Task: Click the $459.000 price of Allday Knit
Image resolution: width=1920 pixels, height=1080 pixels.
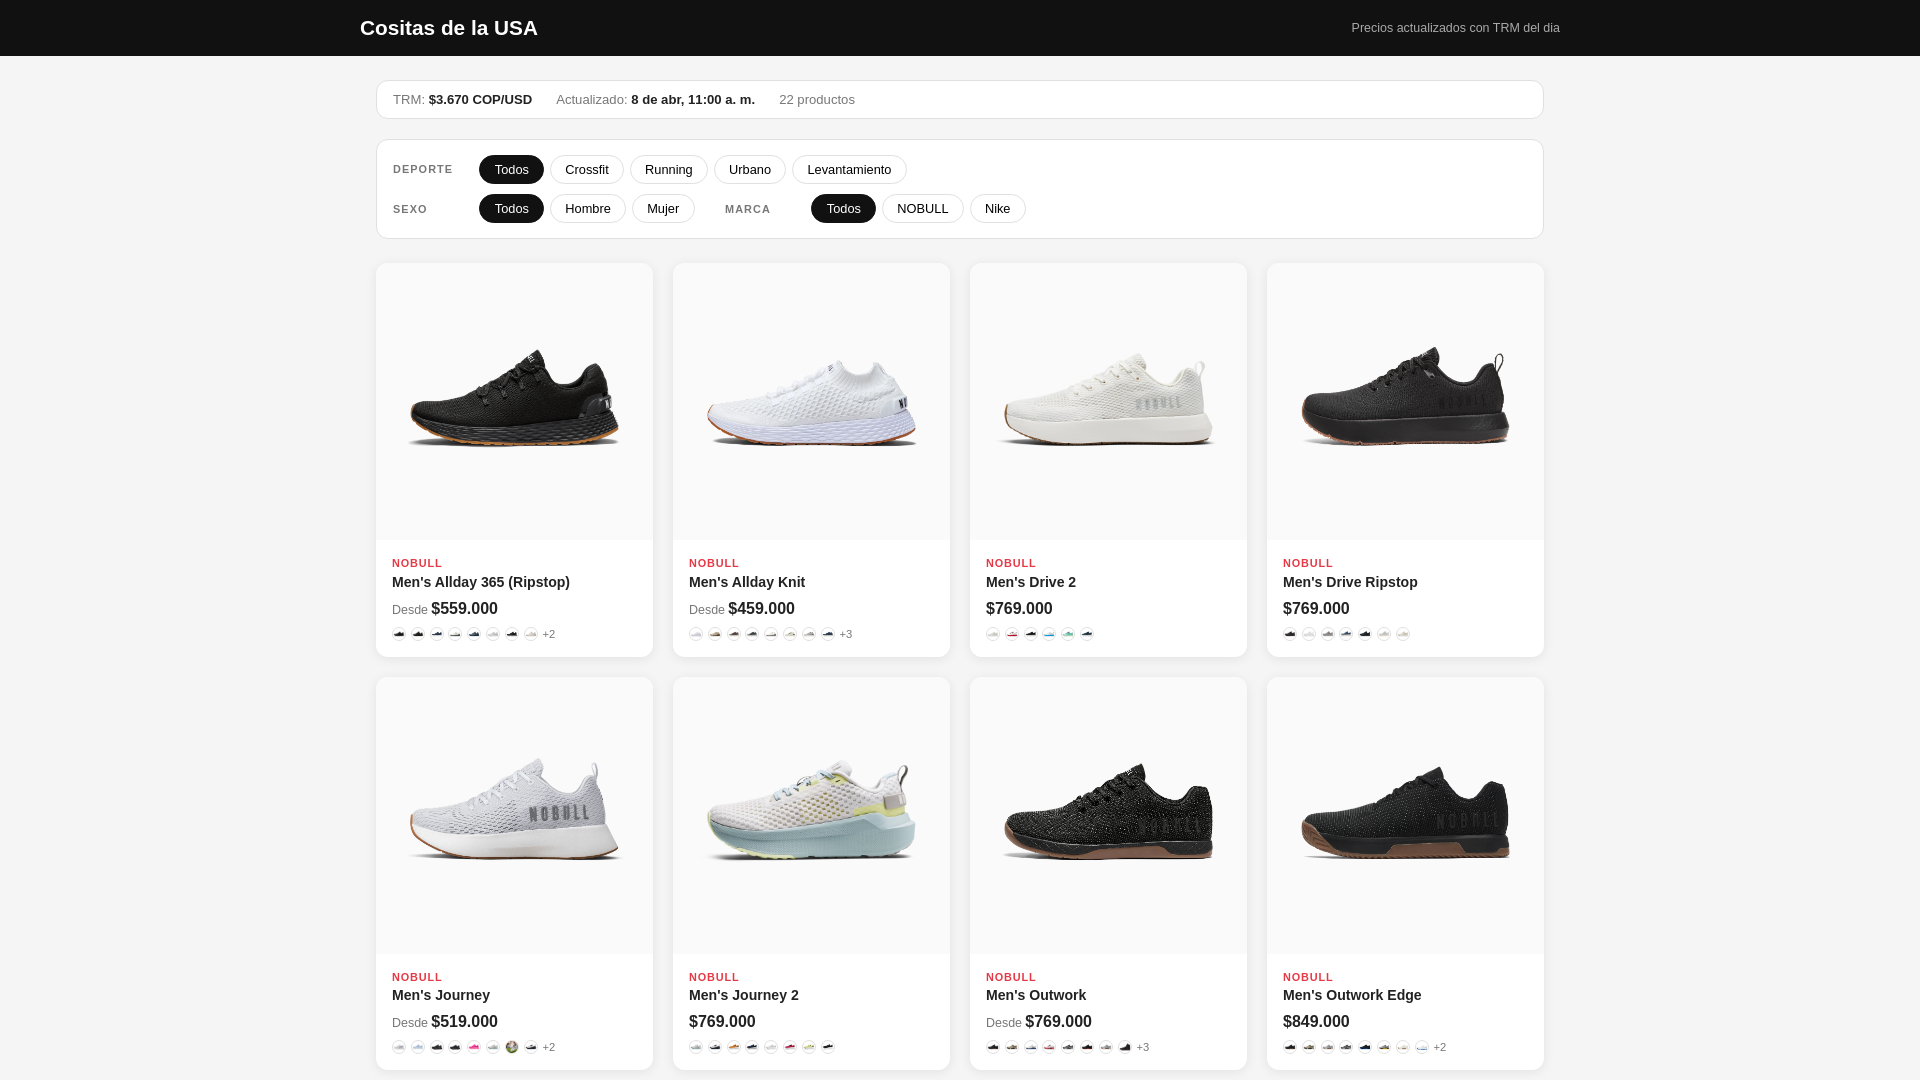Action: pyautogui.click(x=762, y=609)
